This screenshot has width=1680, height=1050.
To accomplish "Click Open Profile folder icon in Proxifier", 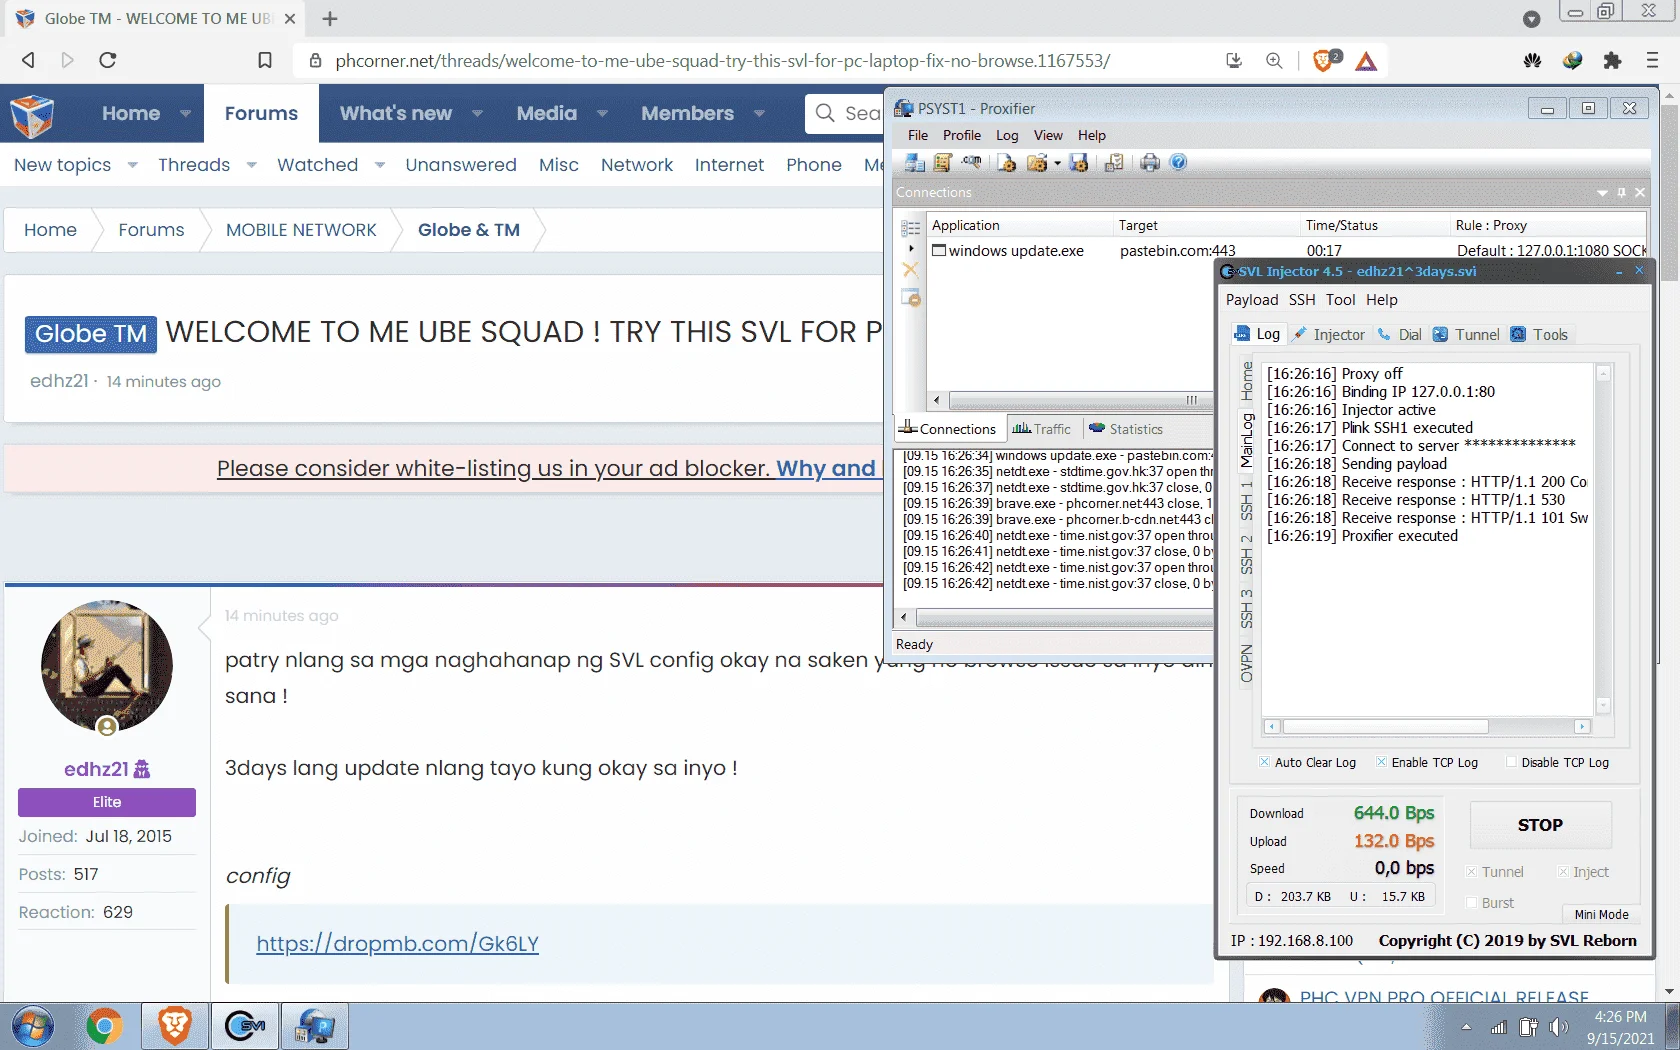I will point(1037,163).
